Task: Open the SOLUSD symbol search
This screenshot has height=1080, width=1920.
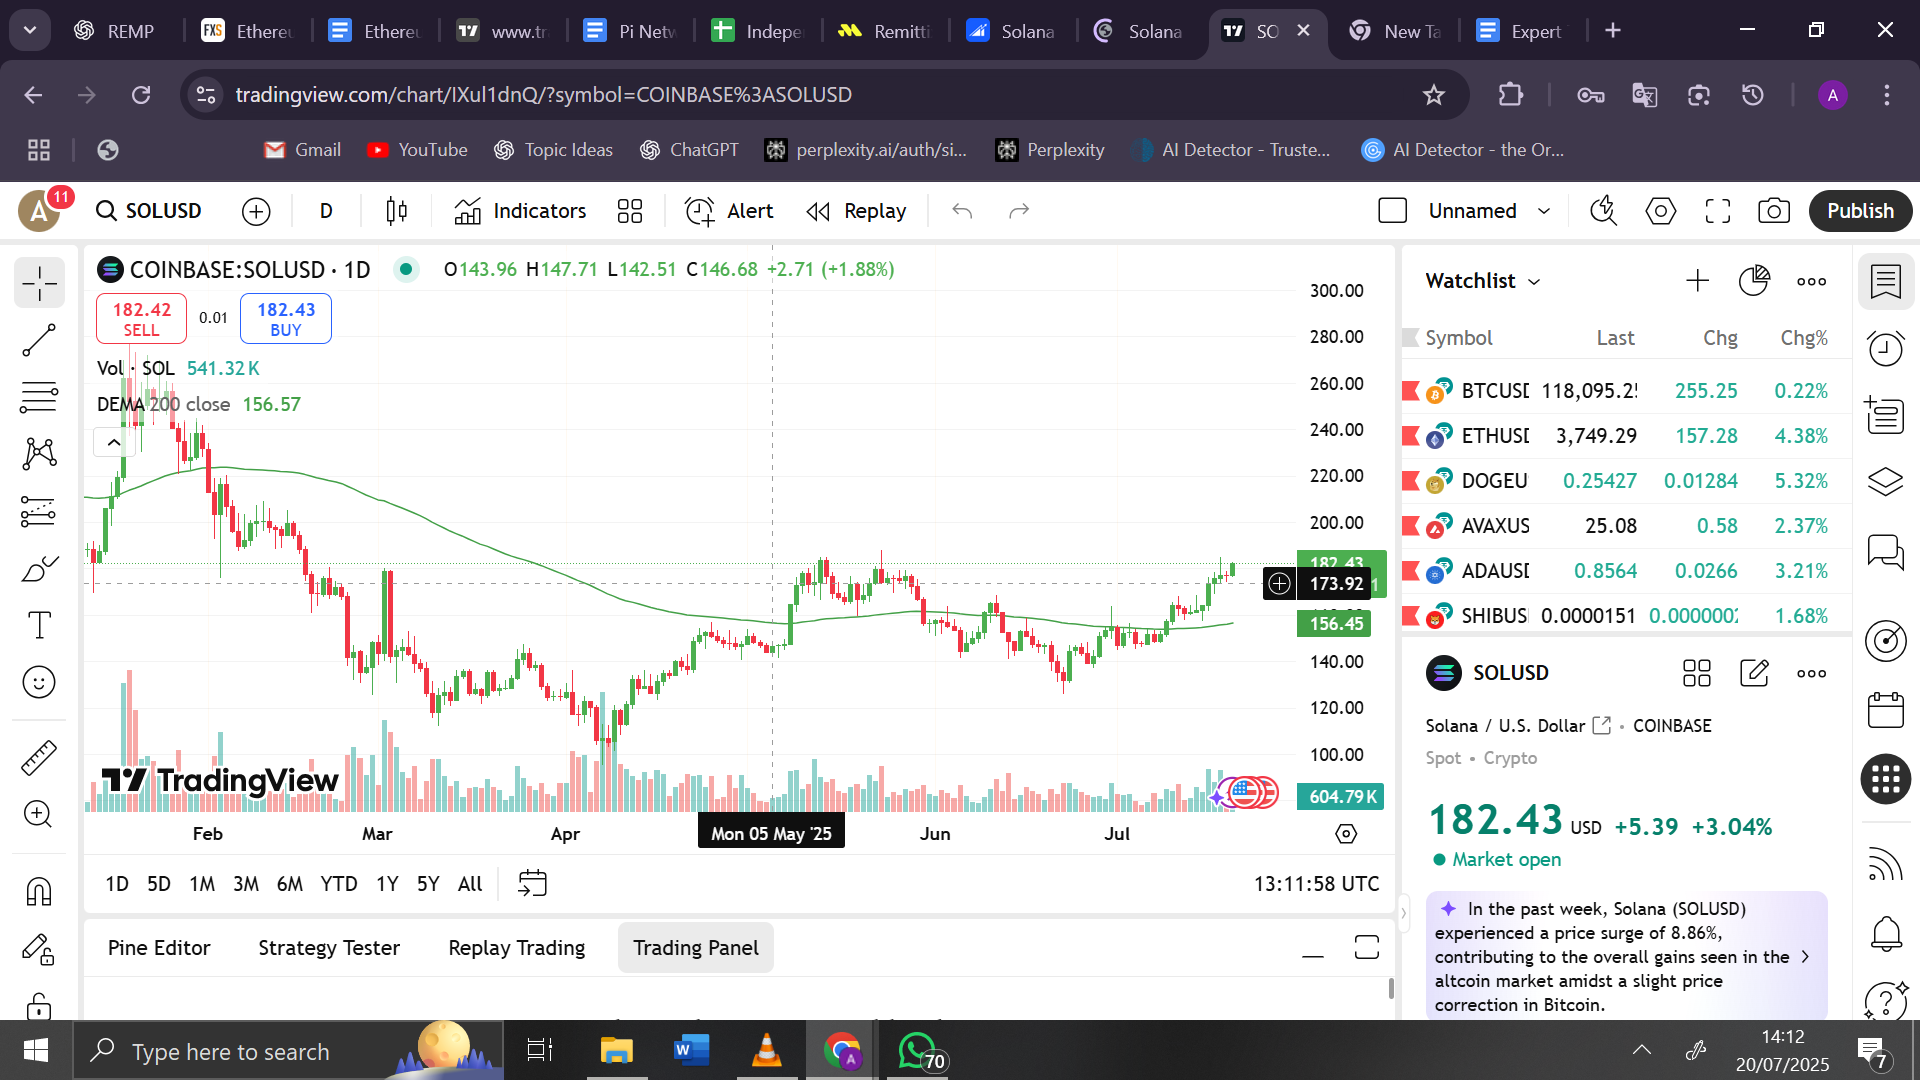Action: [x=149, y=211]
